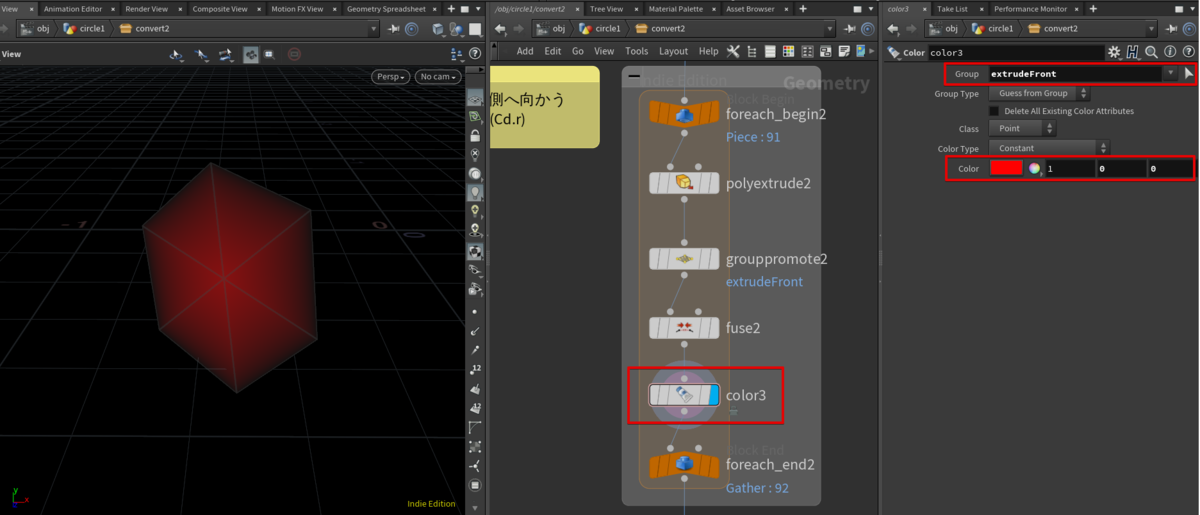Toggle the blue display flag on color3 node
The height and width of the screenshot is (515, 1200).
713,395
